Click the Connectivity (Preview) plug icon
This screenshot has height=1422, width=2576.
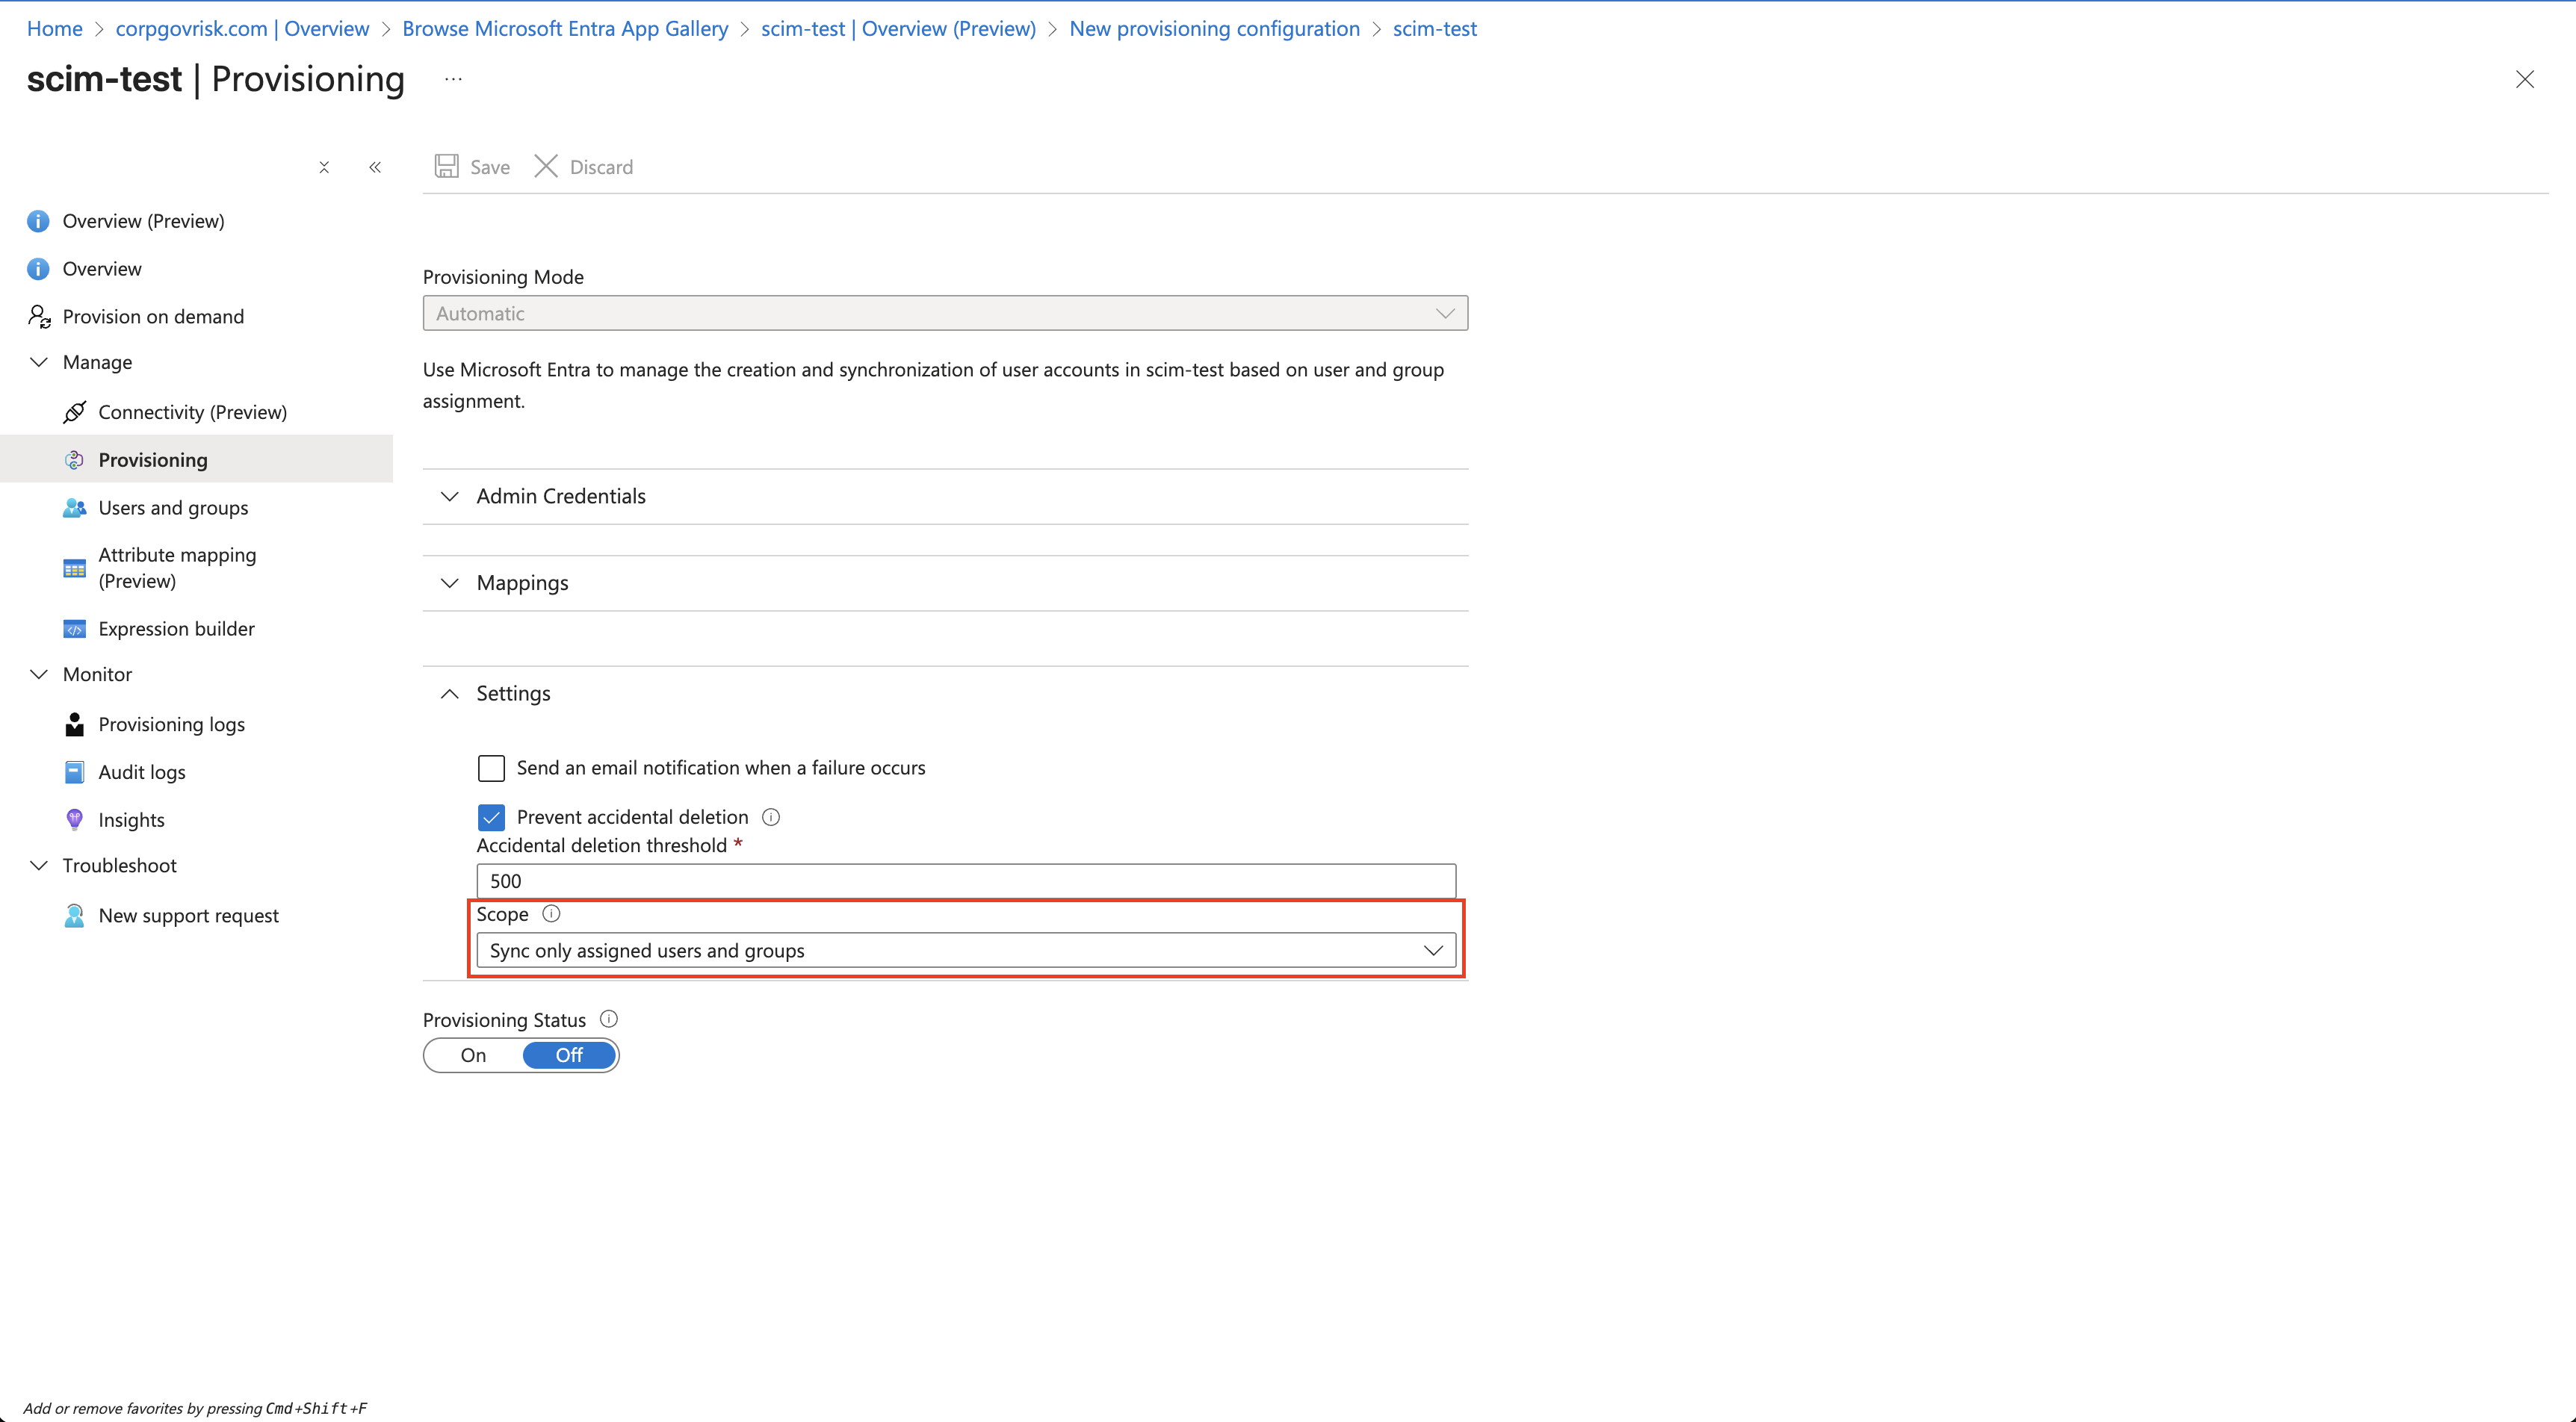click(x=74, y=412)
